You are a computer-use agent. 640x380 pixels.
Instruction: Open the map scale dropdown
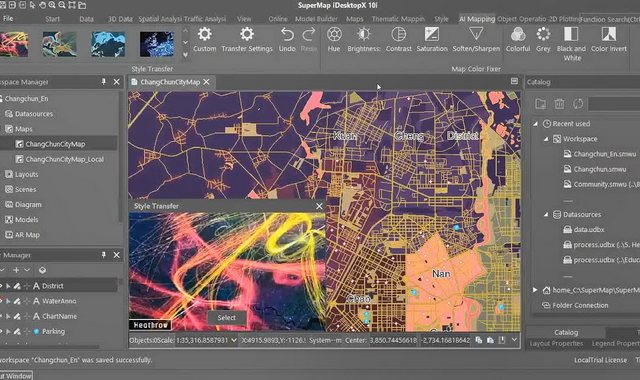(234, 340)
